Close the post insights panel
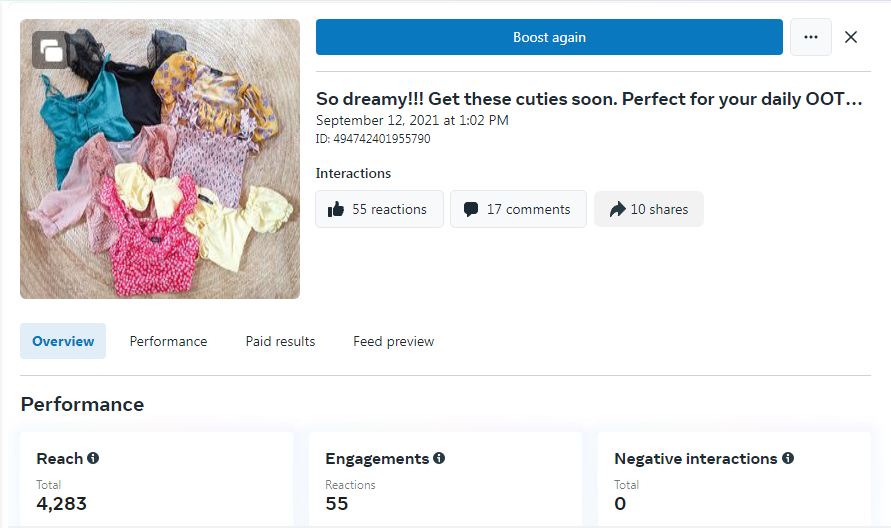The width and height of the screenshot is (891, 528). (x=851, y=37)
